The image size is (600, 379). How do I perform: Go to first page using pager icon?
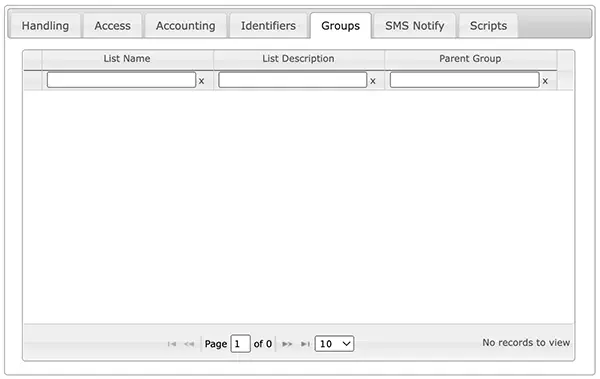172,344
